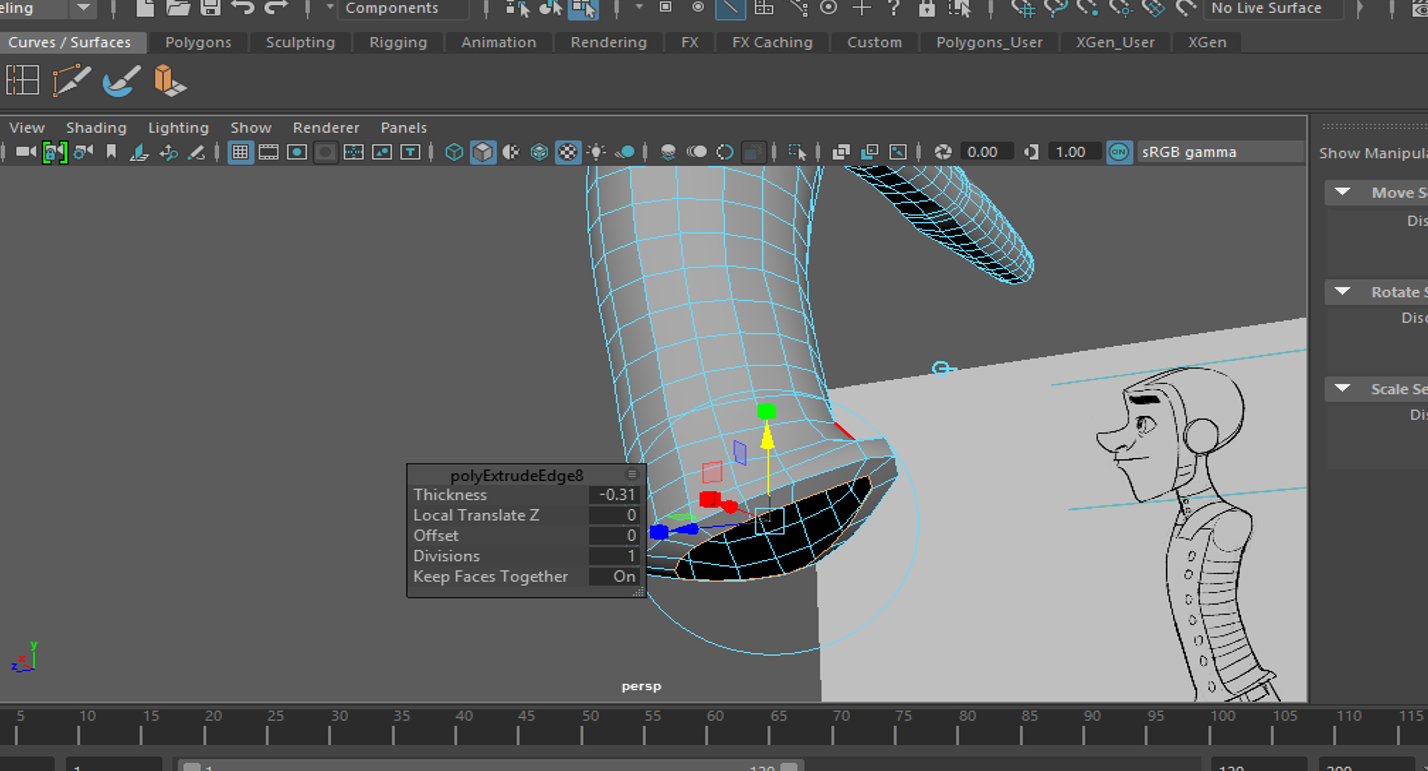Click the Save Scene icon
The height and width of the screenshot is (771, 1428).
pyautogui.click(x=210, y=8)
